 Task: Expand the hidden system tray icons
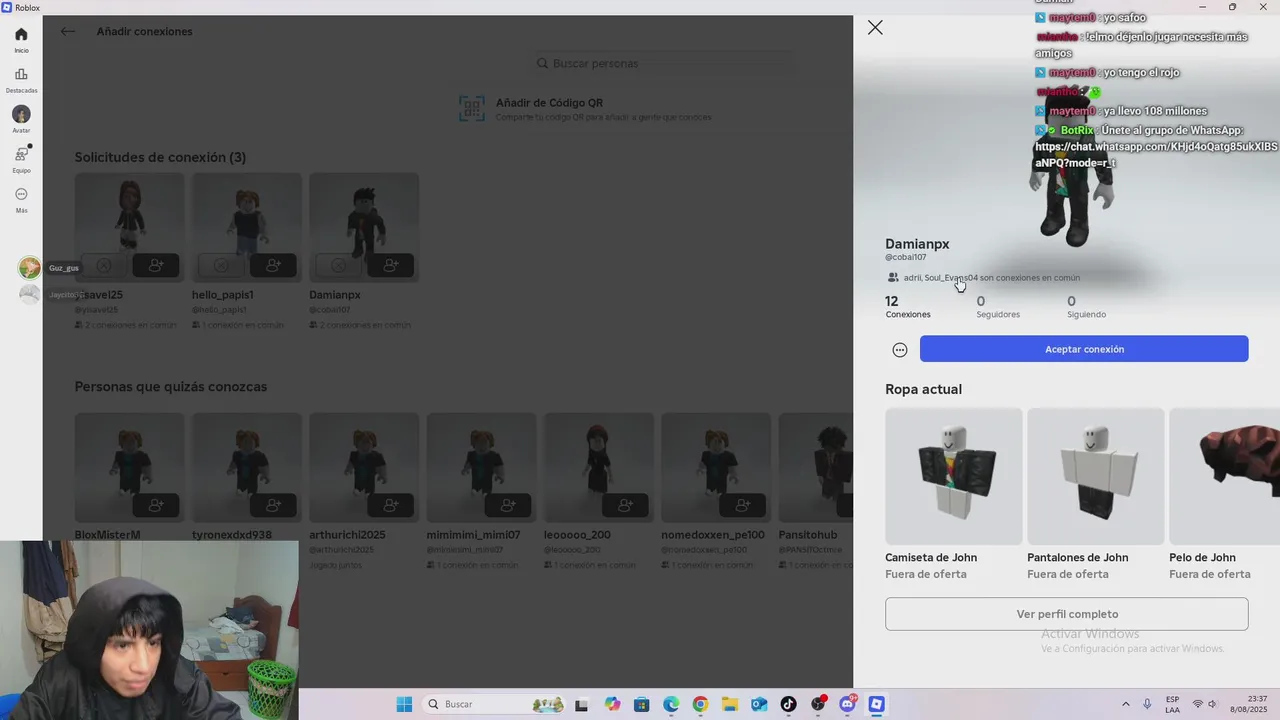tap(1125, 704)
